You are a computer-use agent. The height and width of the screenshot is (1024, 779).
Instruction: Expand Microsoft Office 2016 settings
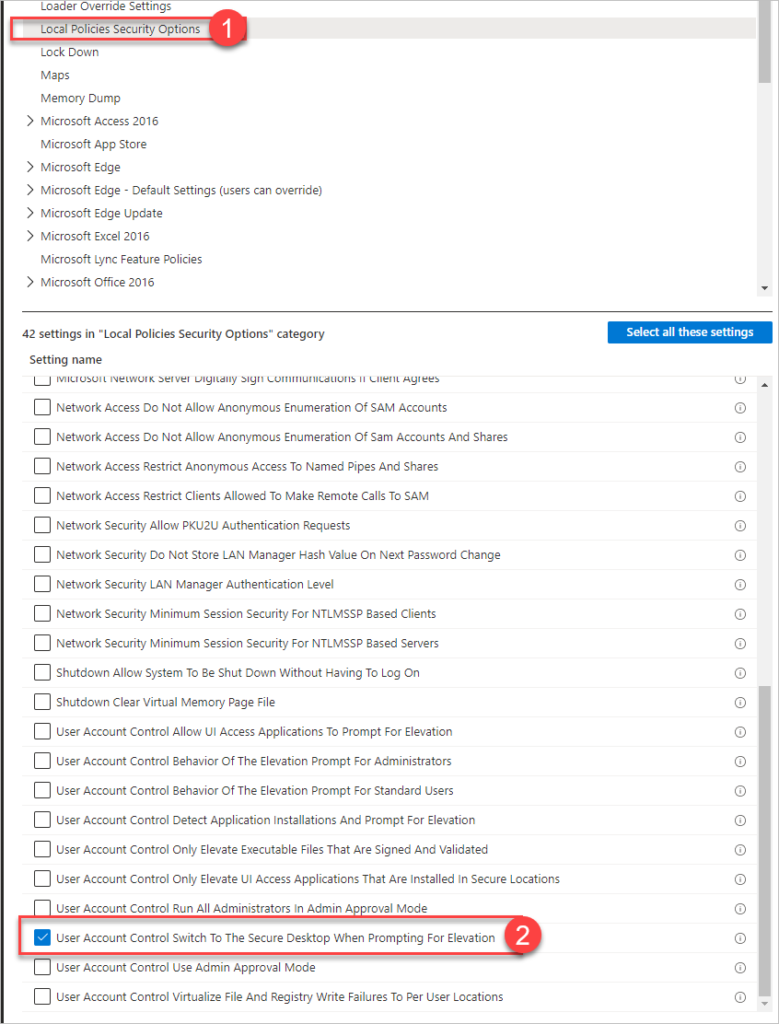30,282
